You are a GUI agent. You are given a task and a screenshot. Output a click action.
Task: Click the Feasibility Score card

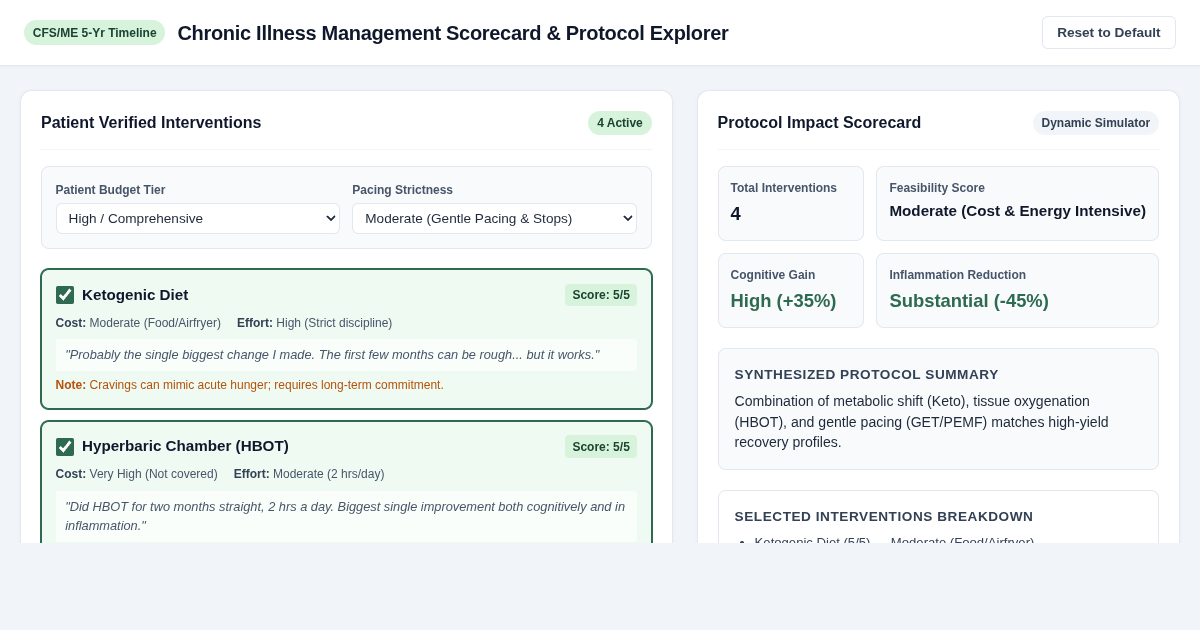click(1017, 203)
